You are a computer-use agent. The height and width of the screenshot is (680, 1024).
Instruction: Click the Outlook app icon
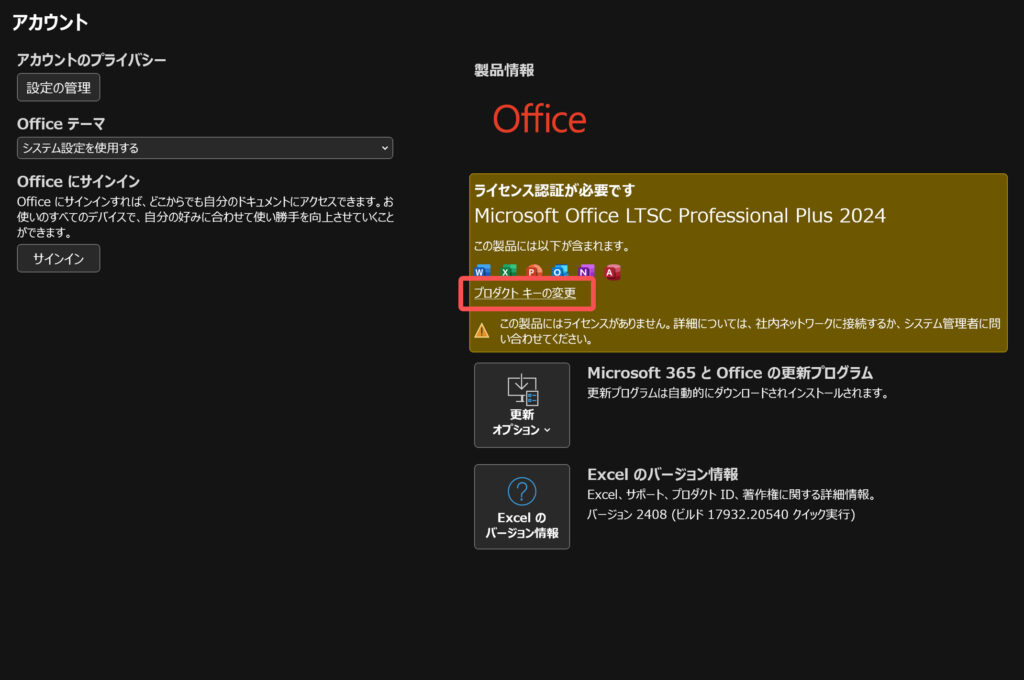pyautogui.click(x=560, y=271)
